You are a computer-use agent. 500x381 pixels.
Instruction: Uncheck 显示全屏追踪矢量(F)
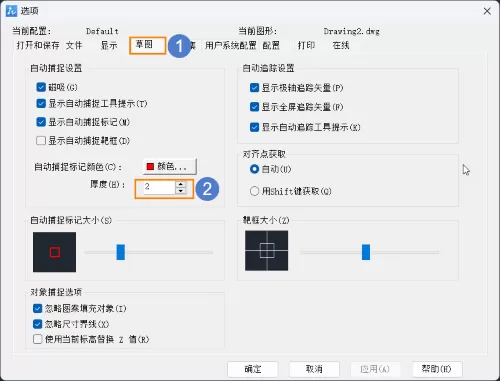[x=254, y=107]
